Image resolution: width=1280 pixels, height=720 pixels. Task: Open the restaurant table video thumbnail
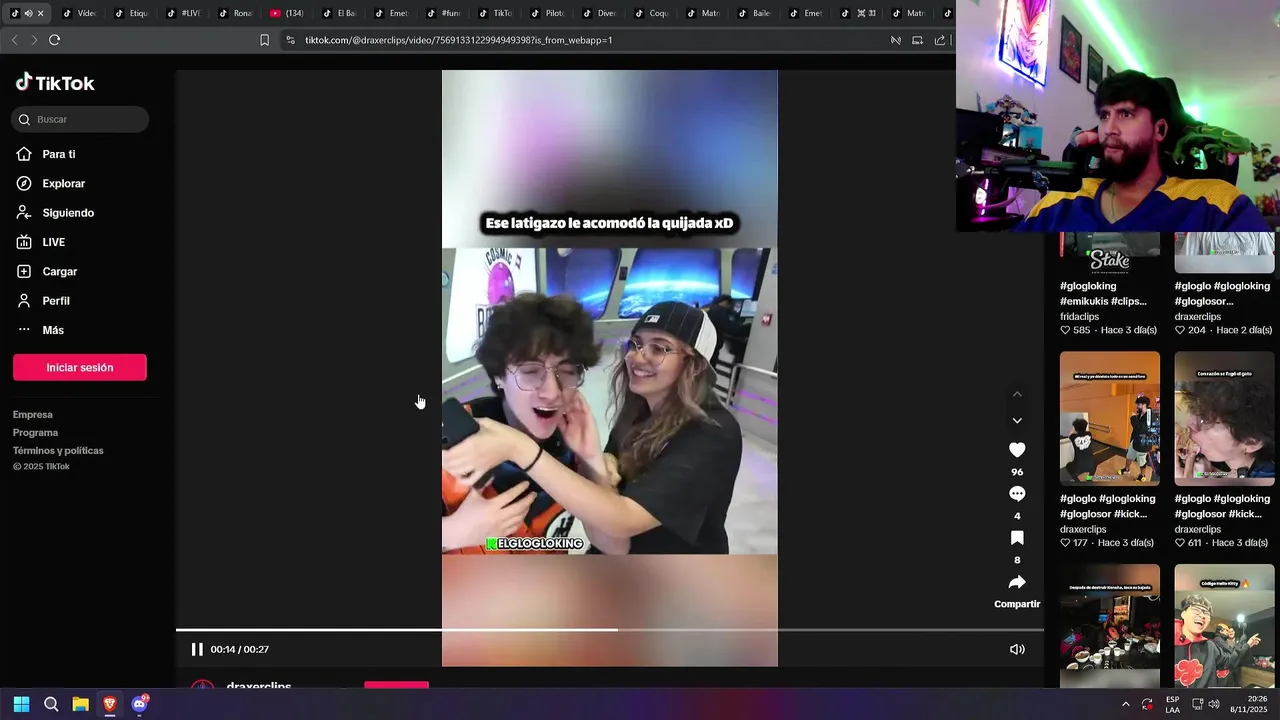click(x=1110, y=626)
